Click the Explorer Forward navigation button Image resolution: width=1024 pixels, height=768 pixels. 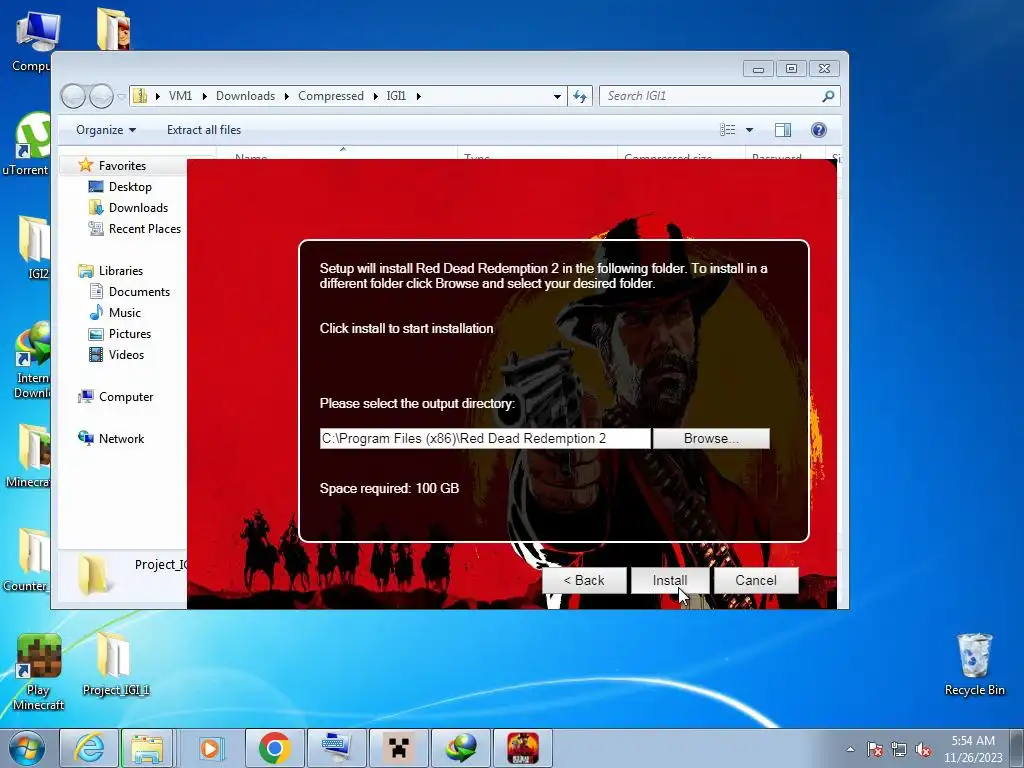coord(101,97)
